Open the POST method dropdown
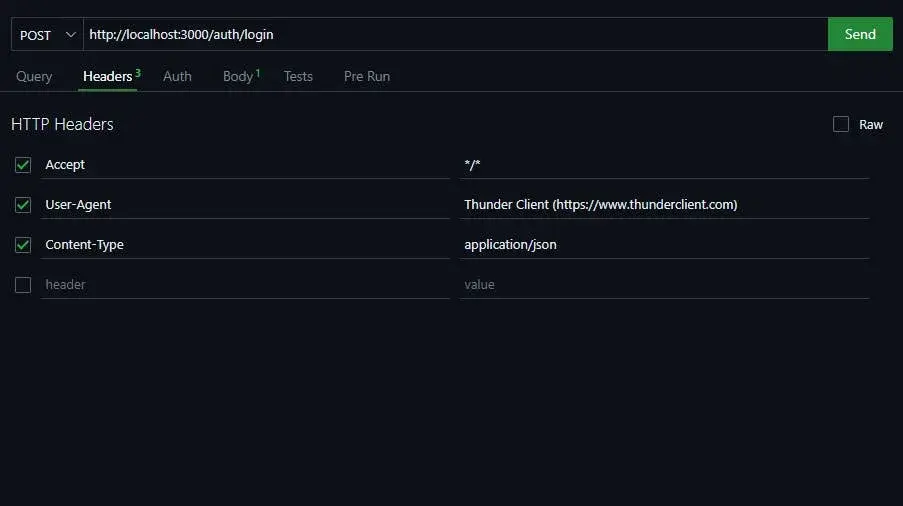The width and height of the screenshot is (903, 506). point(47,35)
